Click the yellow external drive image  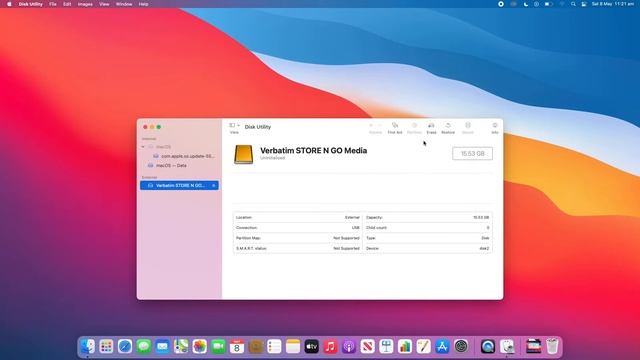(x=243, y=154)
